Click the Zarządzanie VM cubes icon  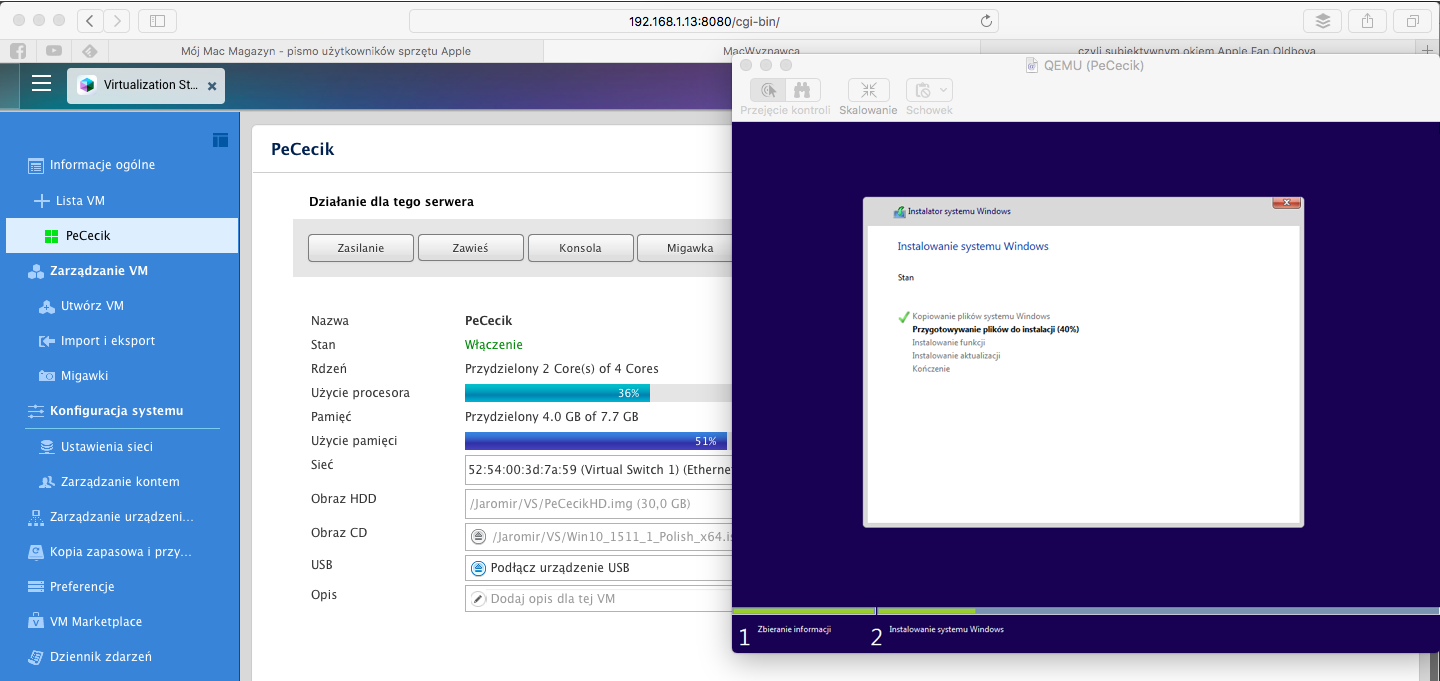click(x=36, y=271)
